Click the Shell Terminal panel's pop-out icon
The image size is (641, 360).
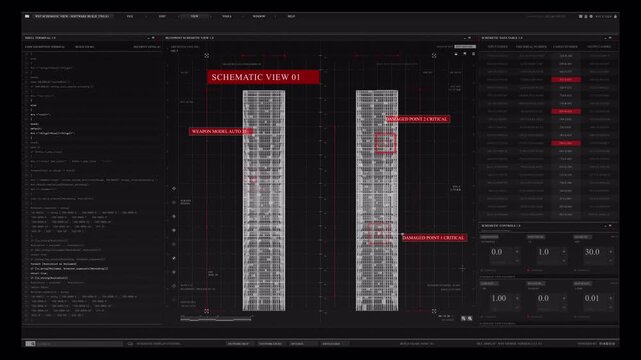pyautogui.click(x=153, y=38)
